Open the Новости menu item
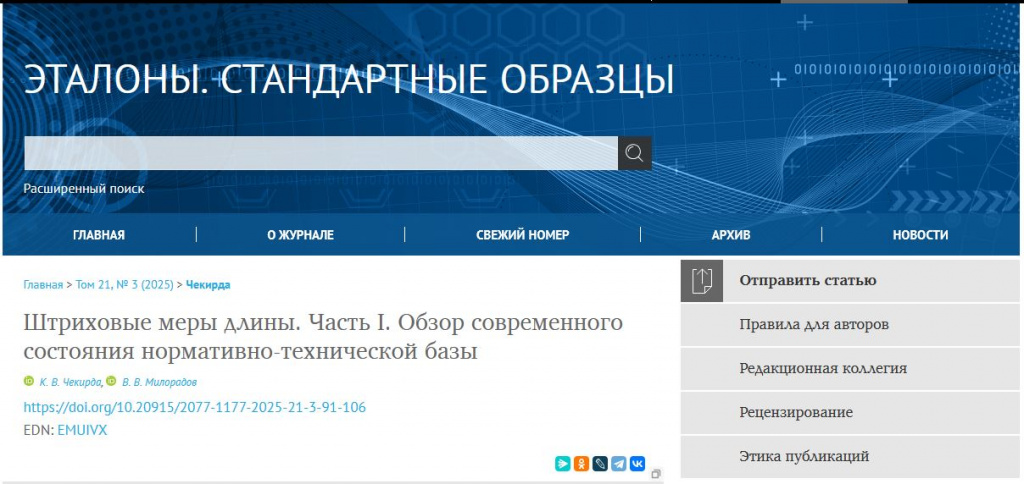 click(x=921, y=235)
